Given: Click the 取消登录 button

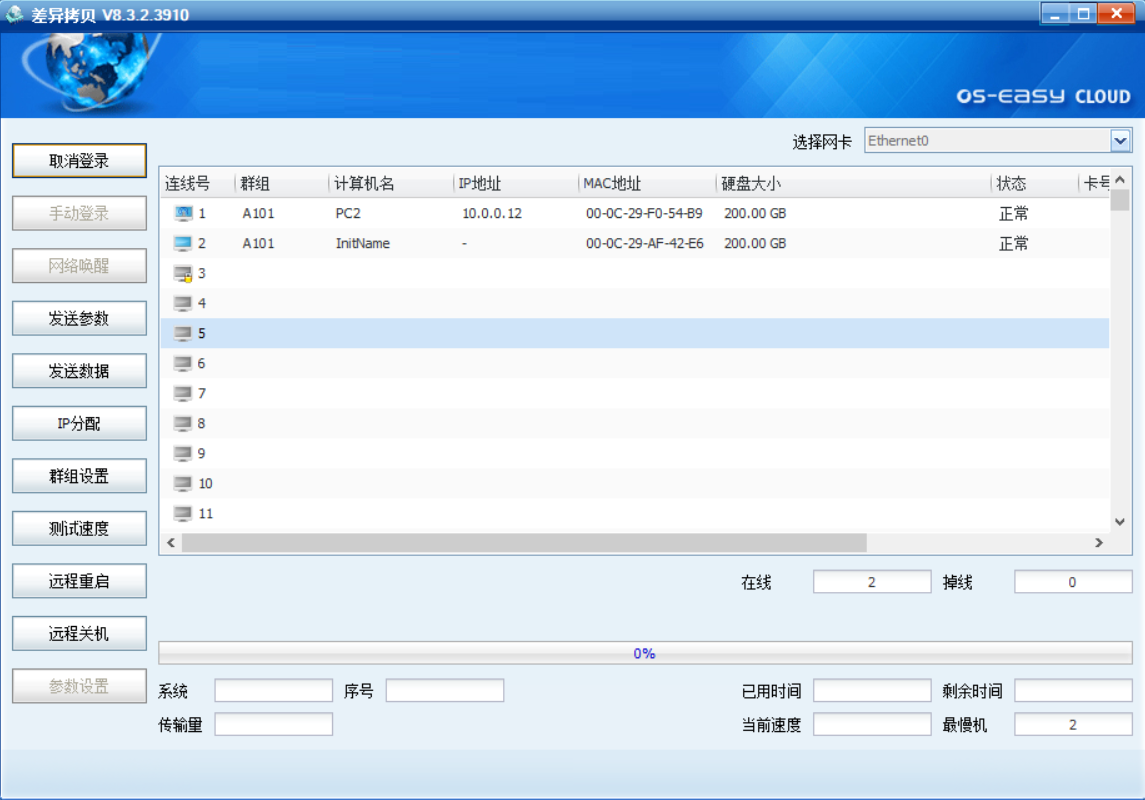Looking at the screenshot, I should 79,161.
